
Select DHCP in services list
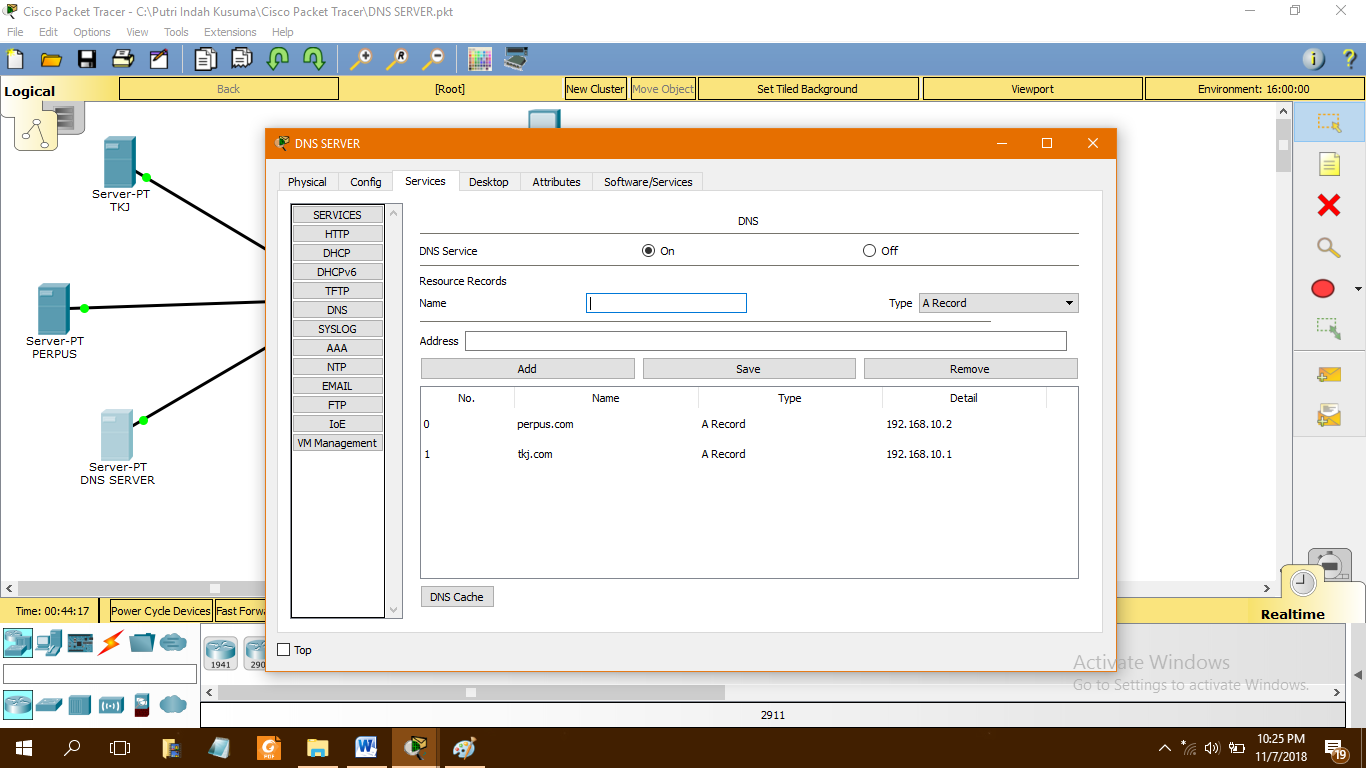point(337,253)
